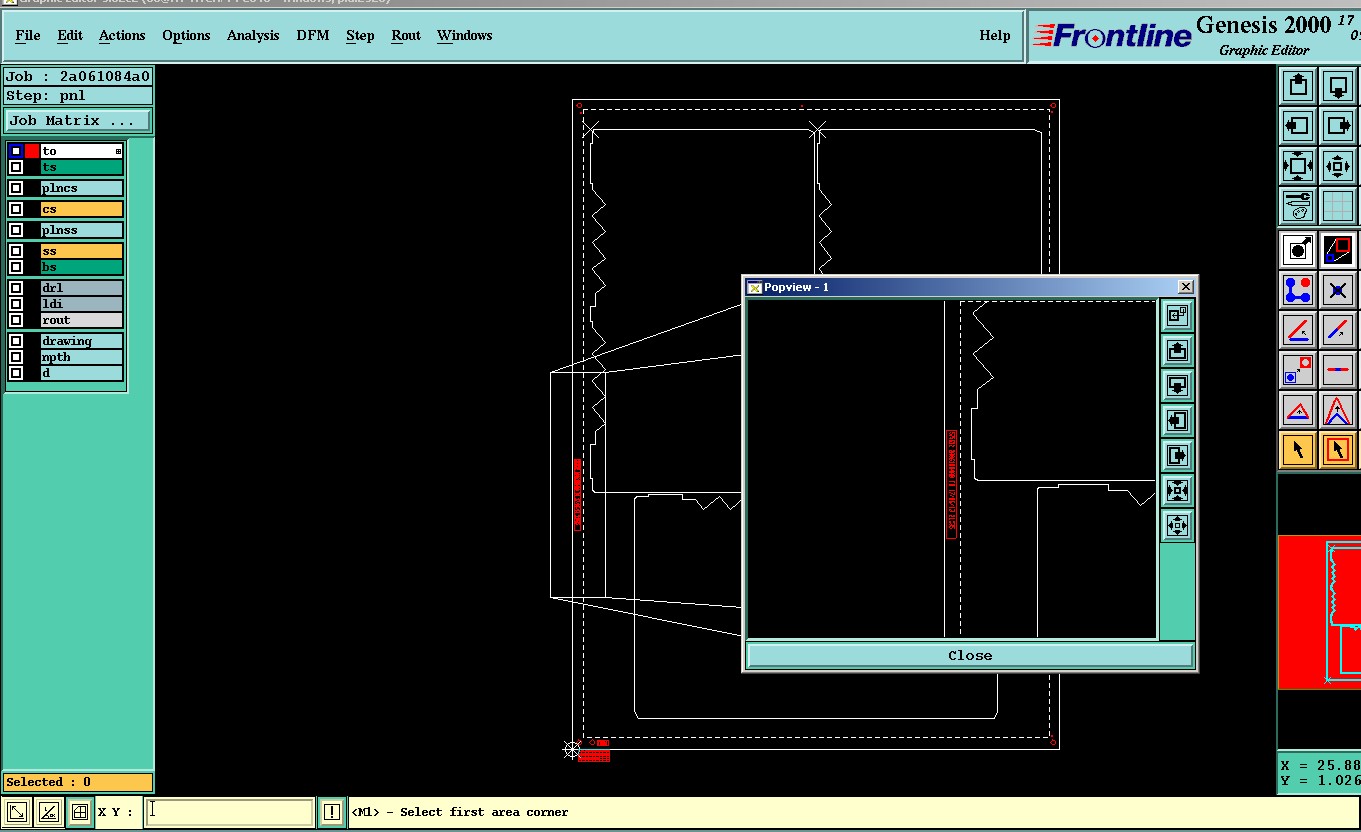Select the blue X-dot snap tool
The height and width of the screenshot is (832, 1361).
coord(1338,290)
